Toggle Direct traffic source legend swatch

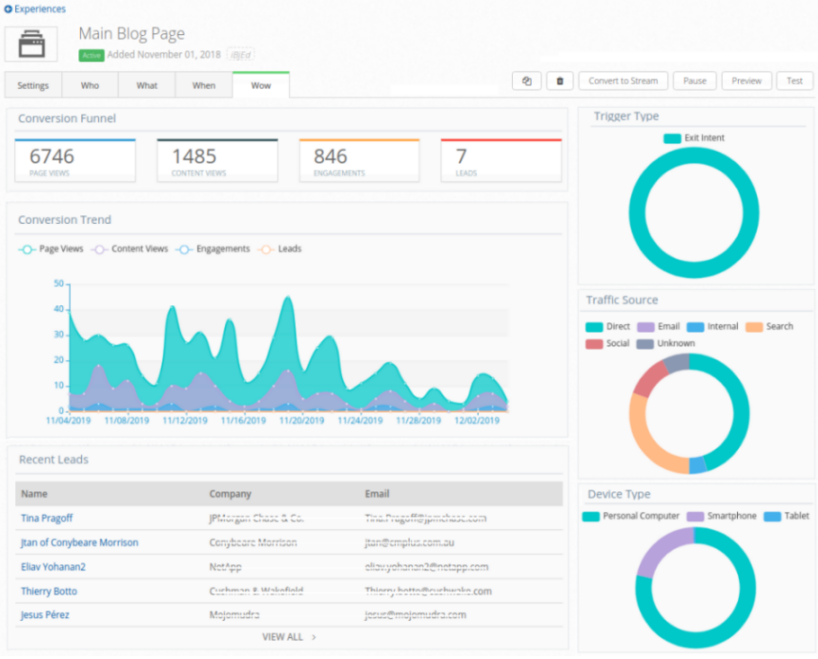594,327
